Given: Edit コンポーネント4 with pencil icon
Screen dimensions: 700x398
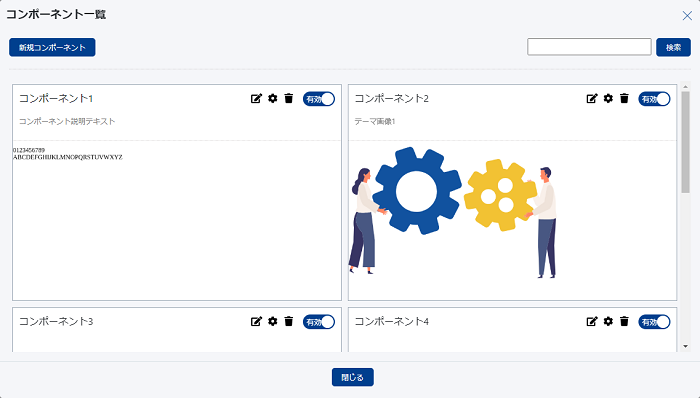Looking at the screenshot, I should (592, 321).
